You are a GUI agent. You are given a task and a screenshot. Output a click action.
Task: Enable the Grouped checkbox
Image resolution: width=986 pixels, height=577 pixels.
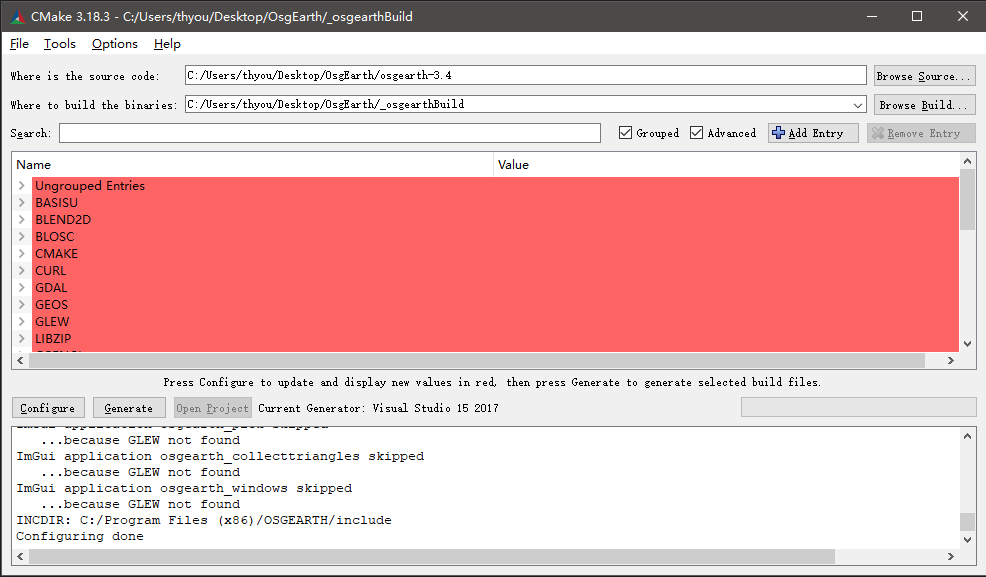[x=626, y=133]
